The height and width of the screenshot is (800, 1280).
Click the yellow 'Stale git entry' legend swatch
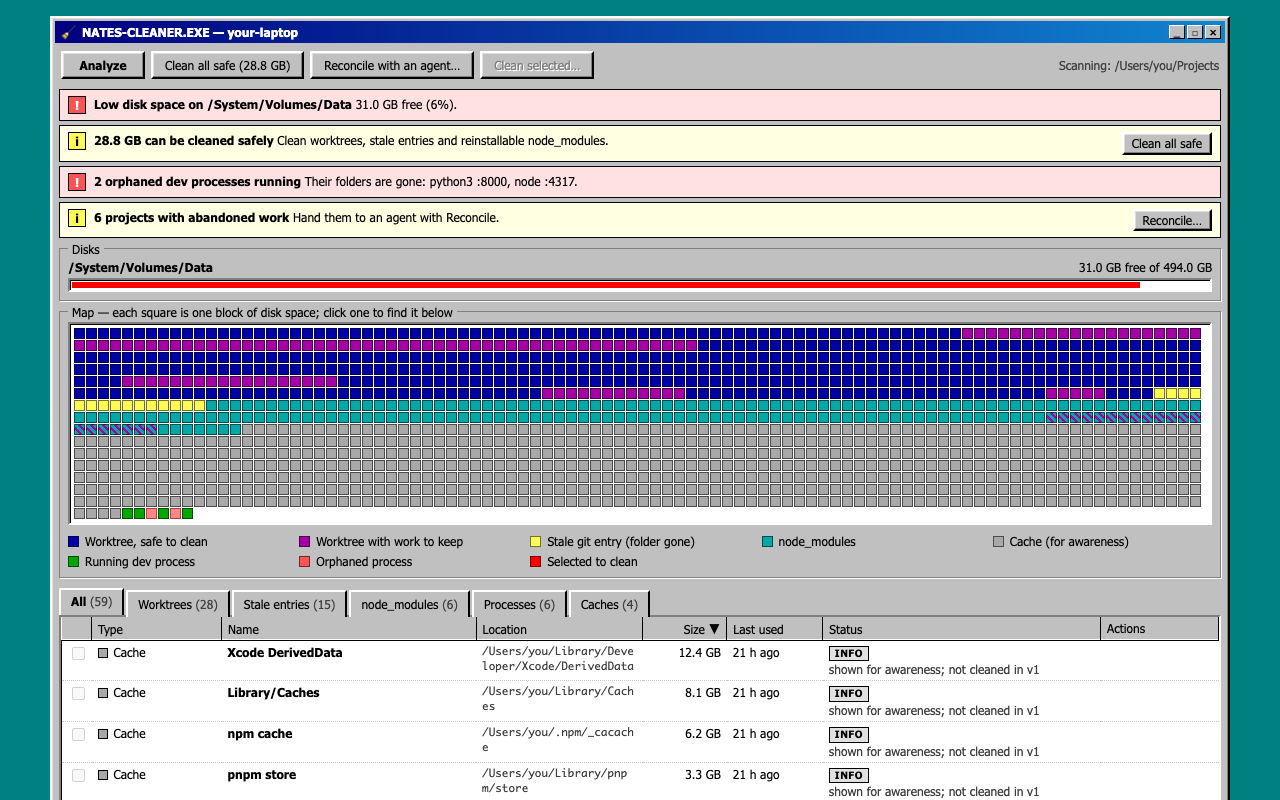pos(536,542)
